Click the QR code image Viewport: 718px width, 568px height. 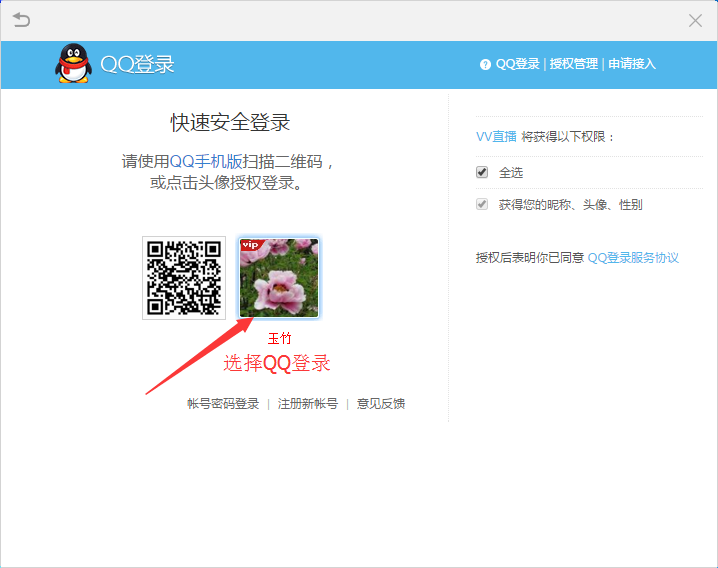184,278
